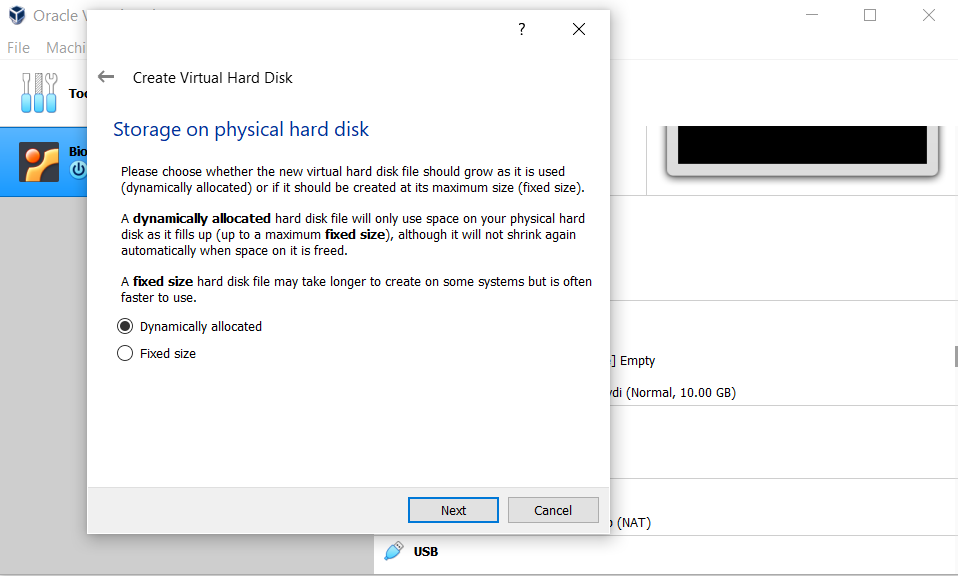Open the File menu
Screen dimensions: 958x576
(x=17, y=47)
